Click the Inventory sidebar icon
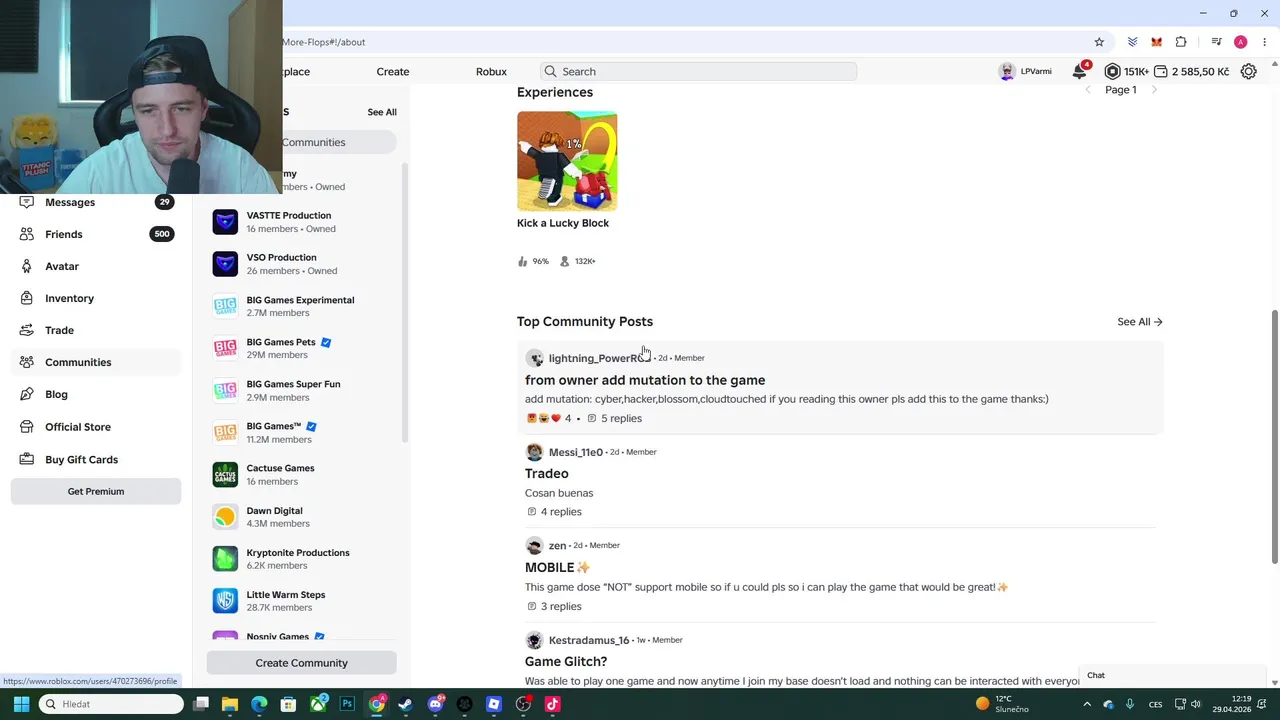The width and height of the screenshot is (1280, 720). pos(26,298)
